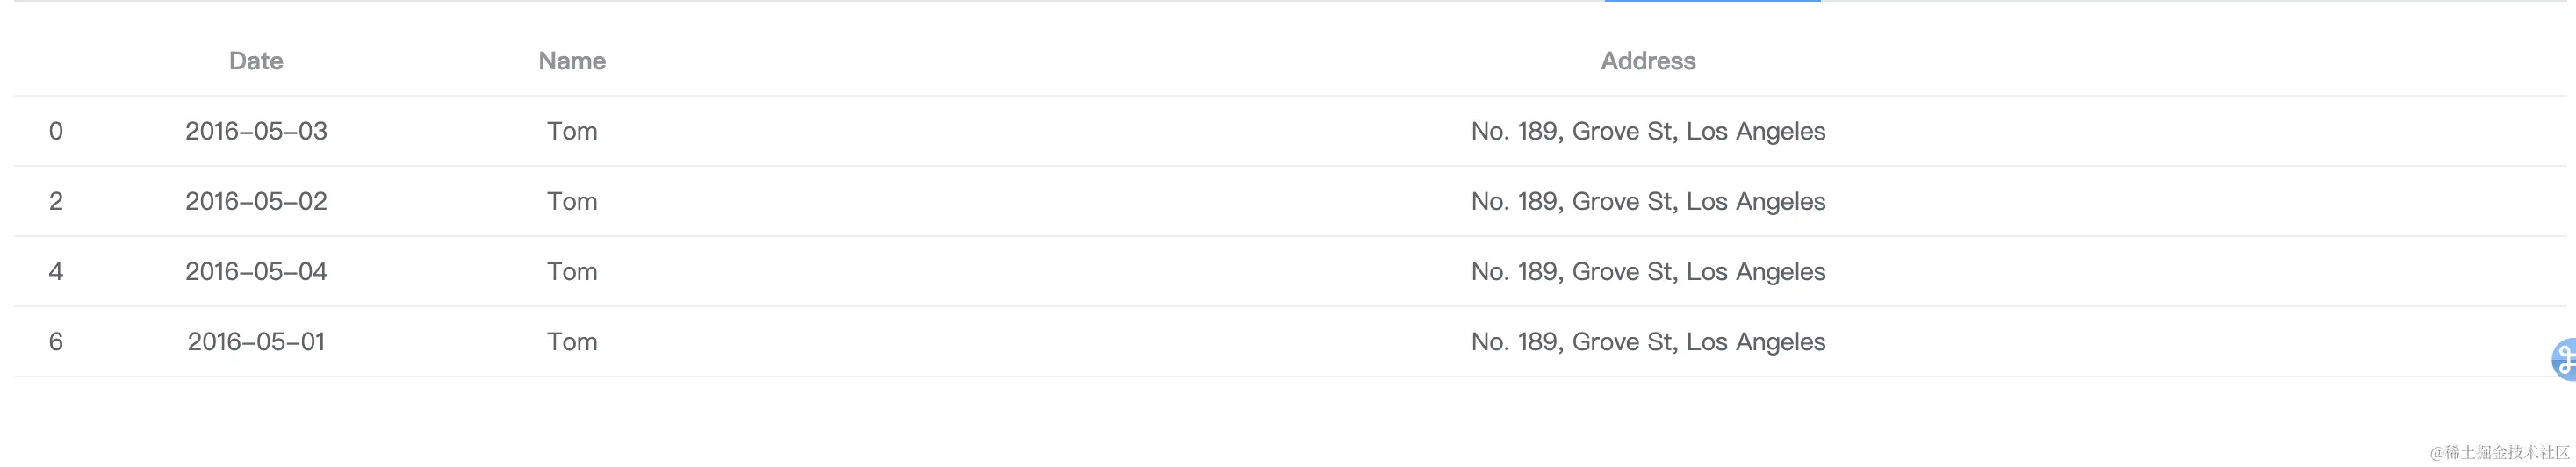
Task: Click Tom in the 2016-05-03 row
Action: [x=572, y=131]
